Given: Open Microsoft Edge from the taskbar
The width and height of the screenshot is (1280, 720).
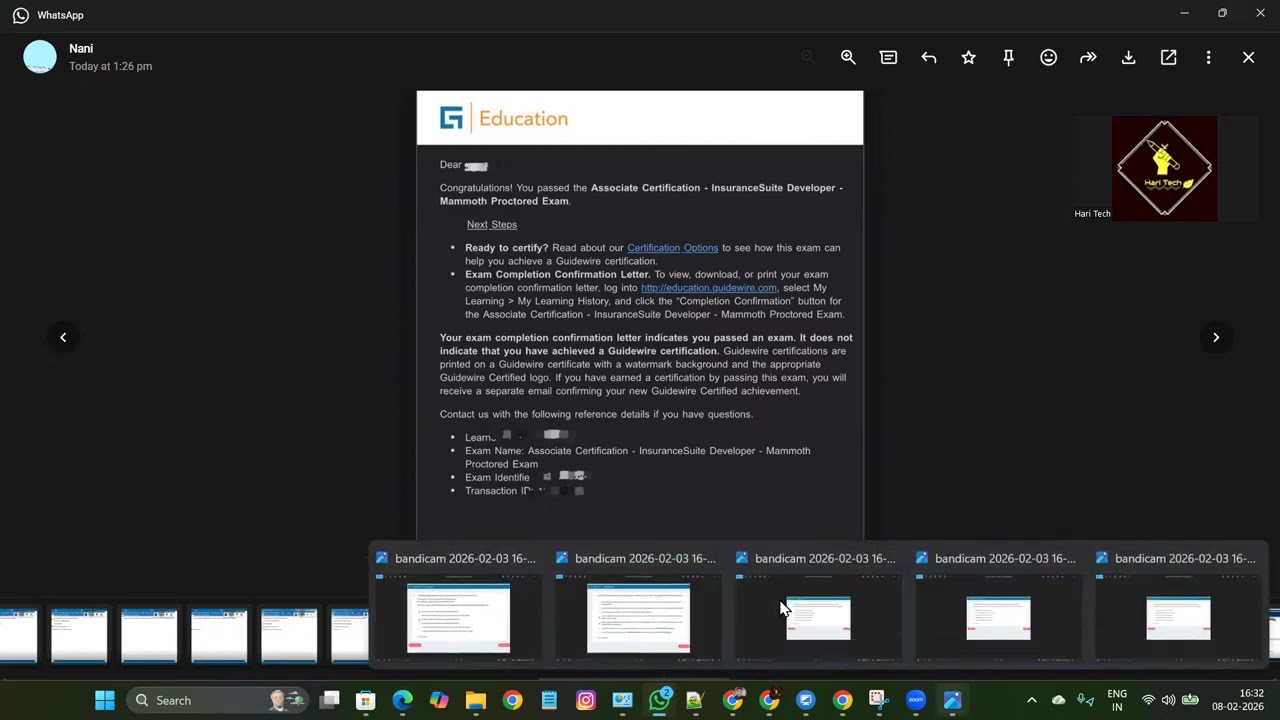Looking at the screenshot, I should pyautogui.click(x=402, y=700).
